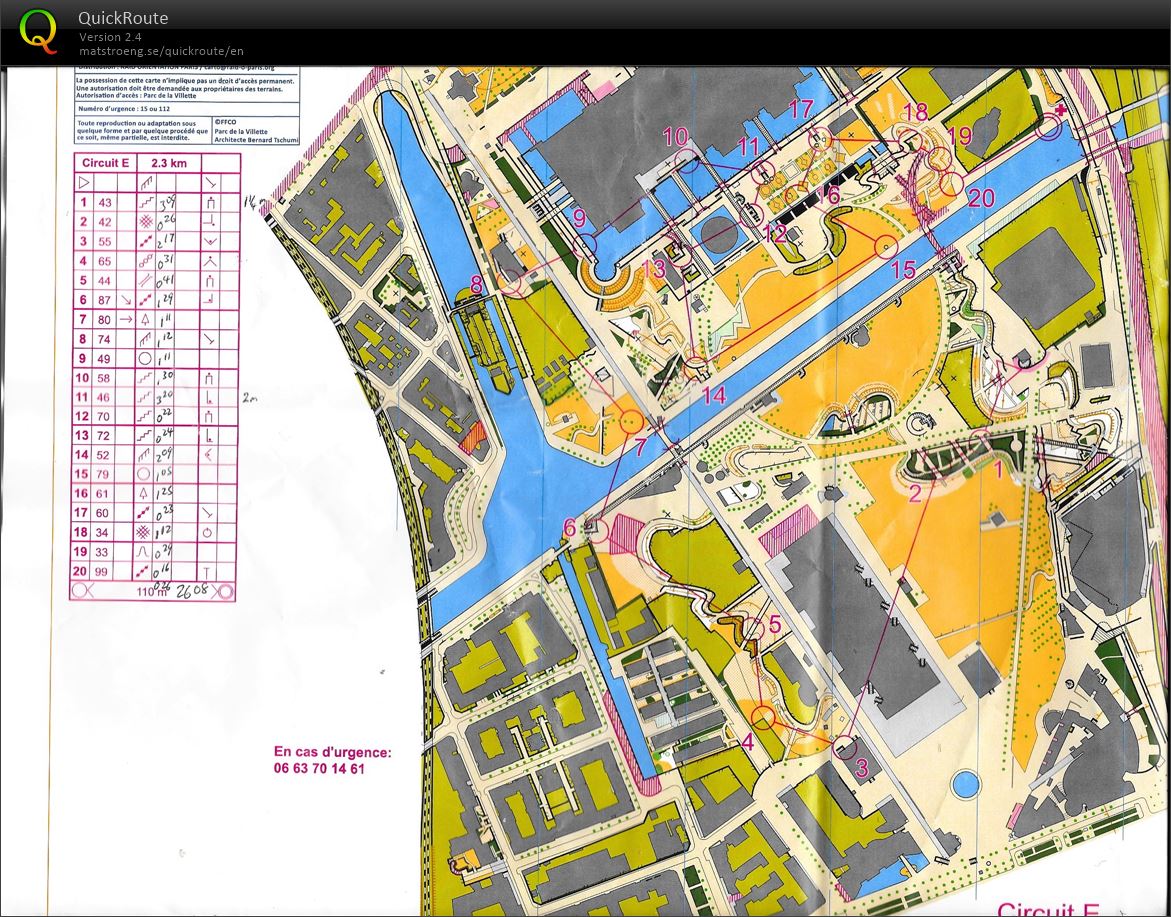Screen dimensions: 1171x917
Task: Select control code 46 in the table
Action: (x=105, y=397)
